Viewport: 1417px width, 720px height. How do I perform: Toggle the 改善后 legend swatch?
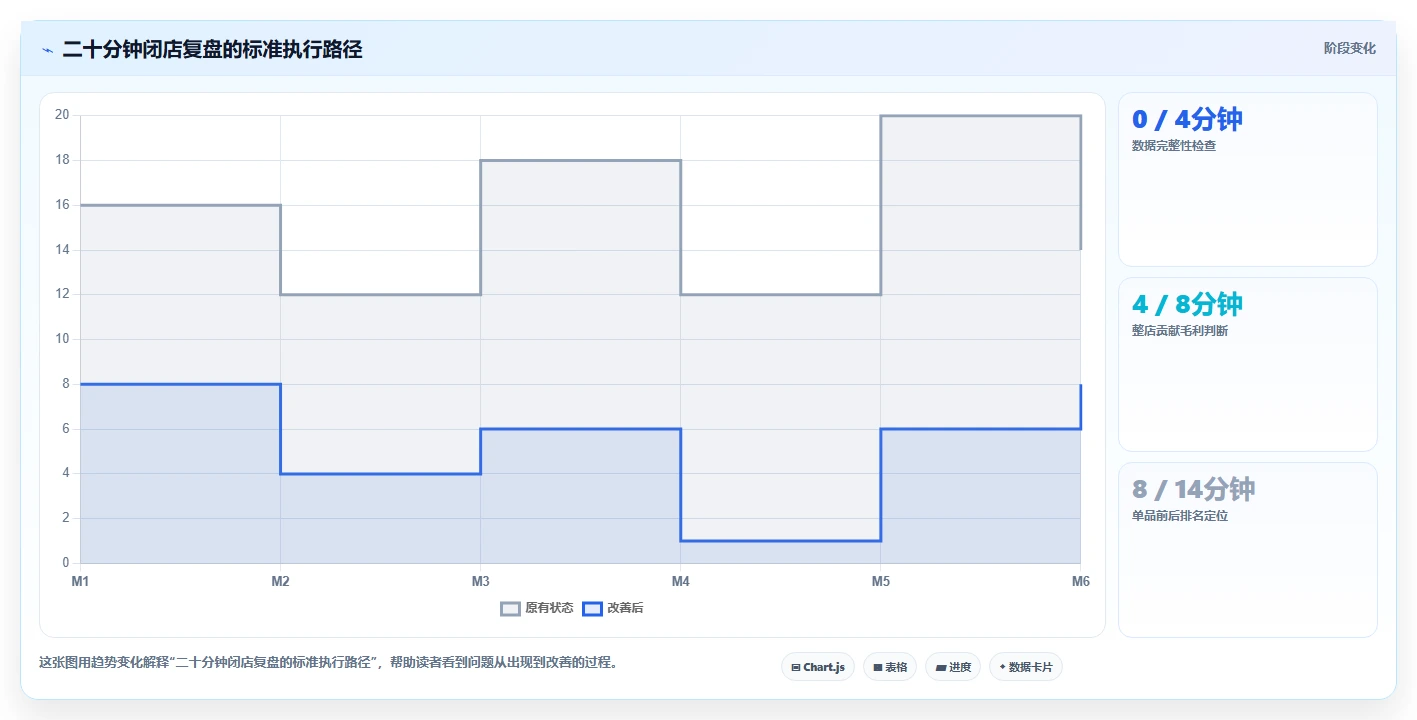[593, 608]
